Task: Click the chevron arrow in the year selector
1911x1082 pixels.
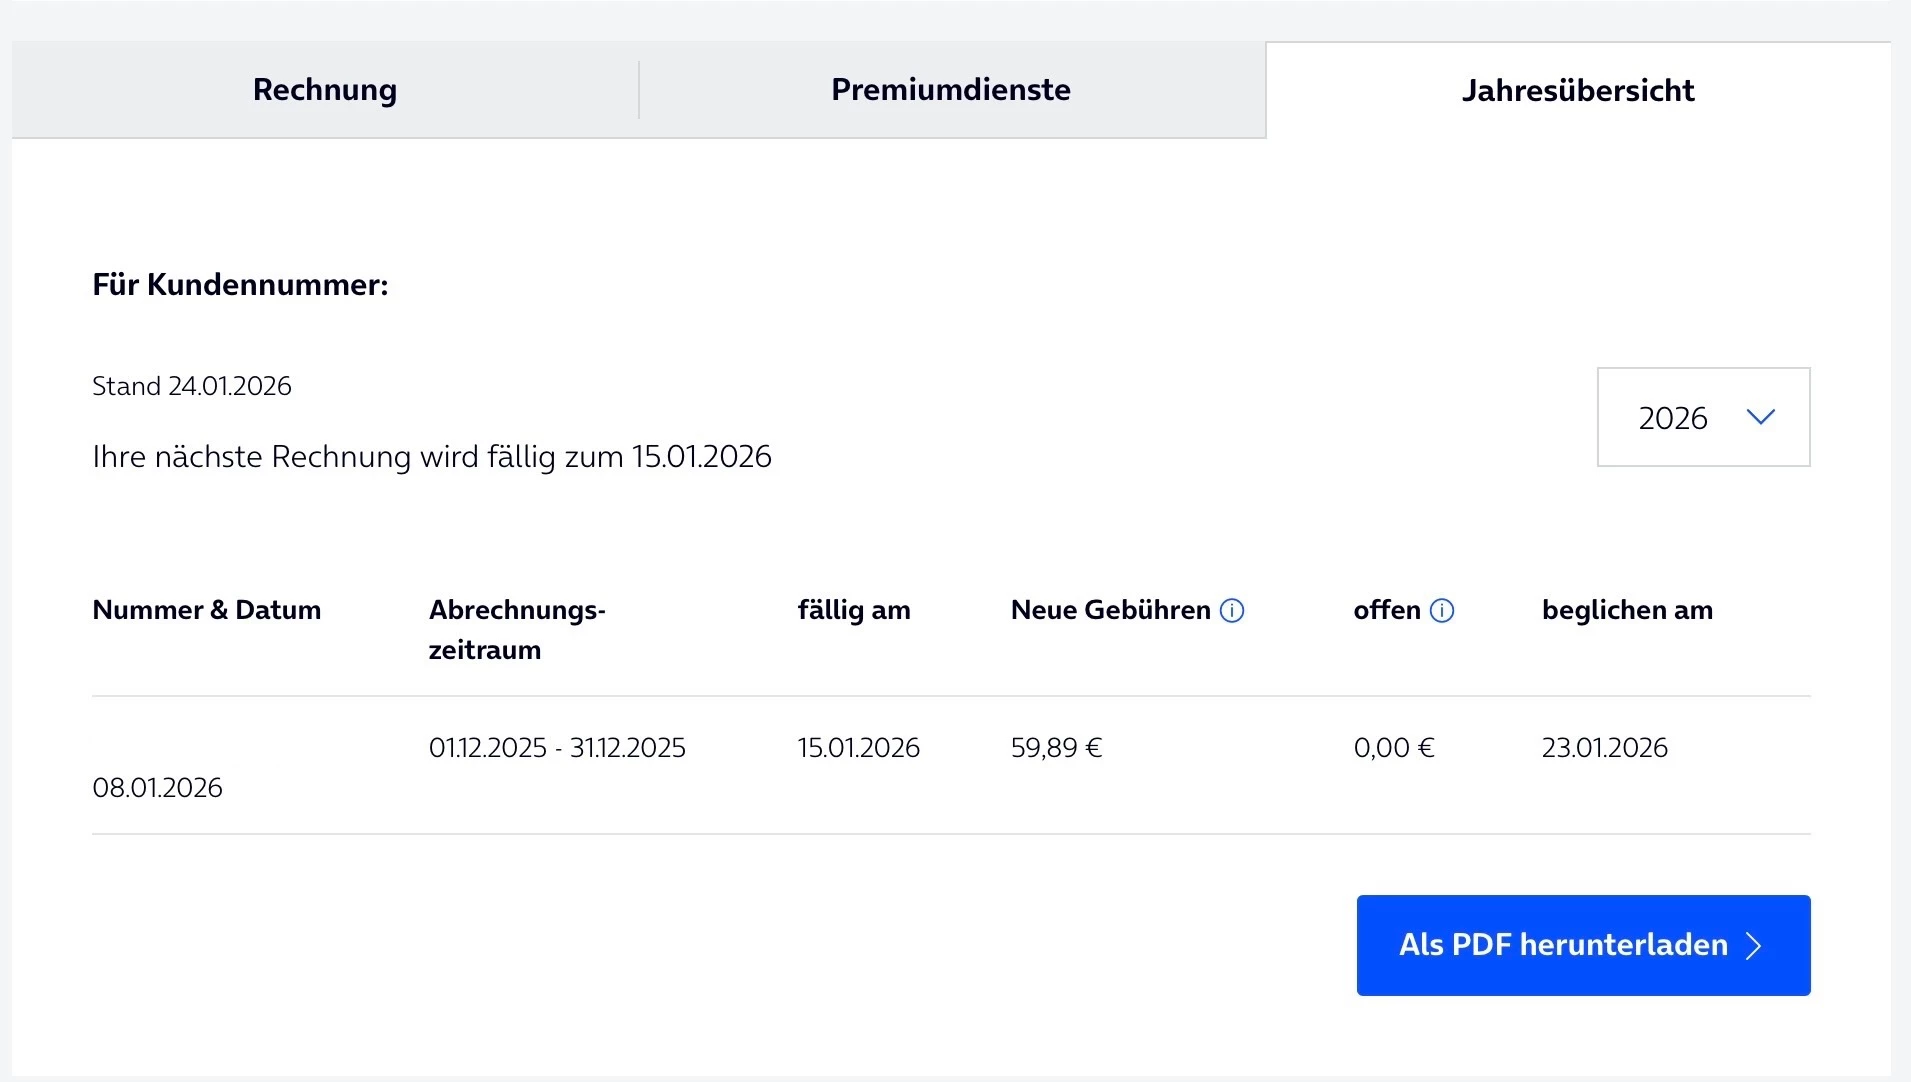Action: (1760, 417)
